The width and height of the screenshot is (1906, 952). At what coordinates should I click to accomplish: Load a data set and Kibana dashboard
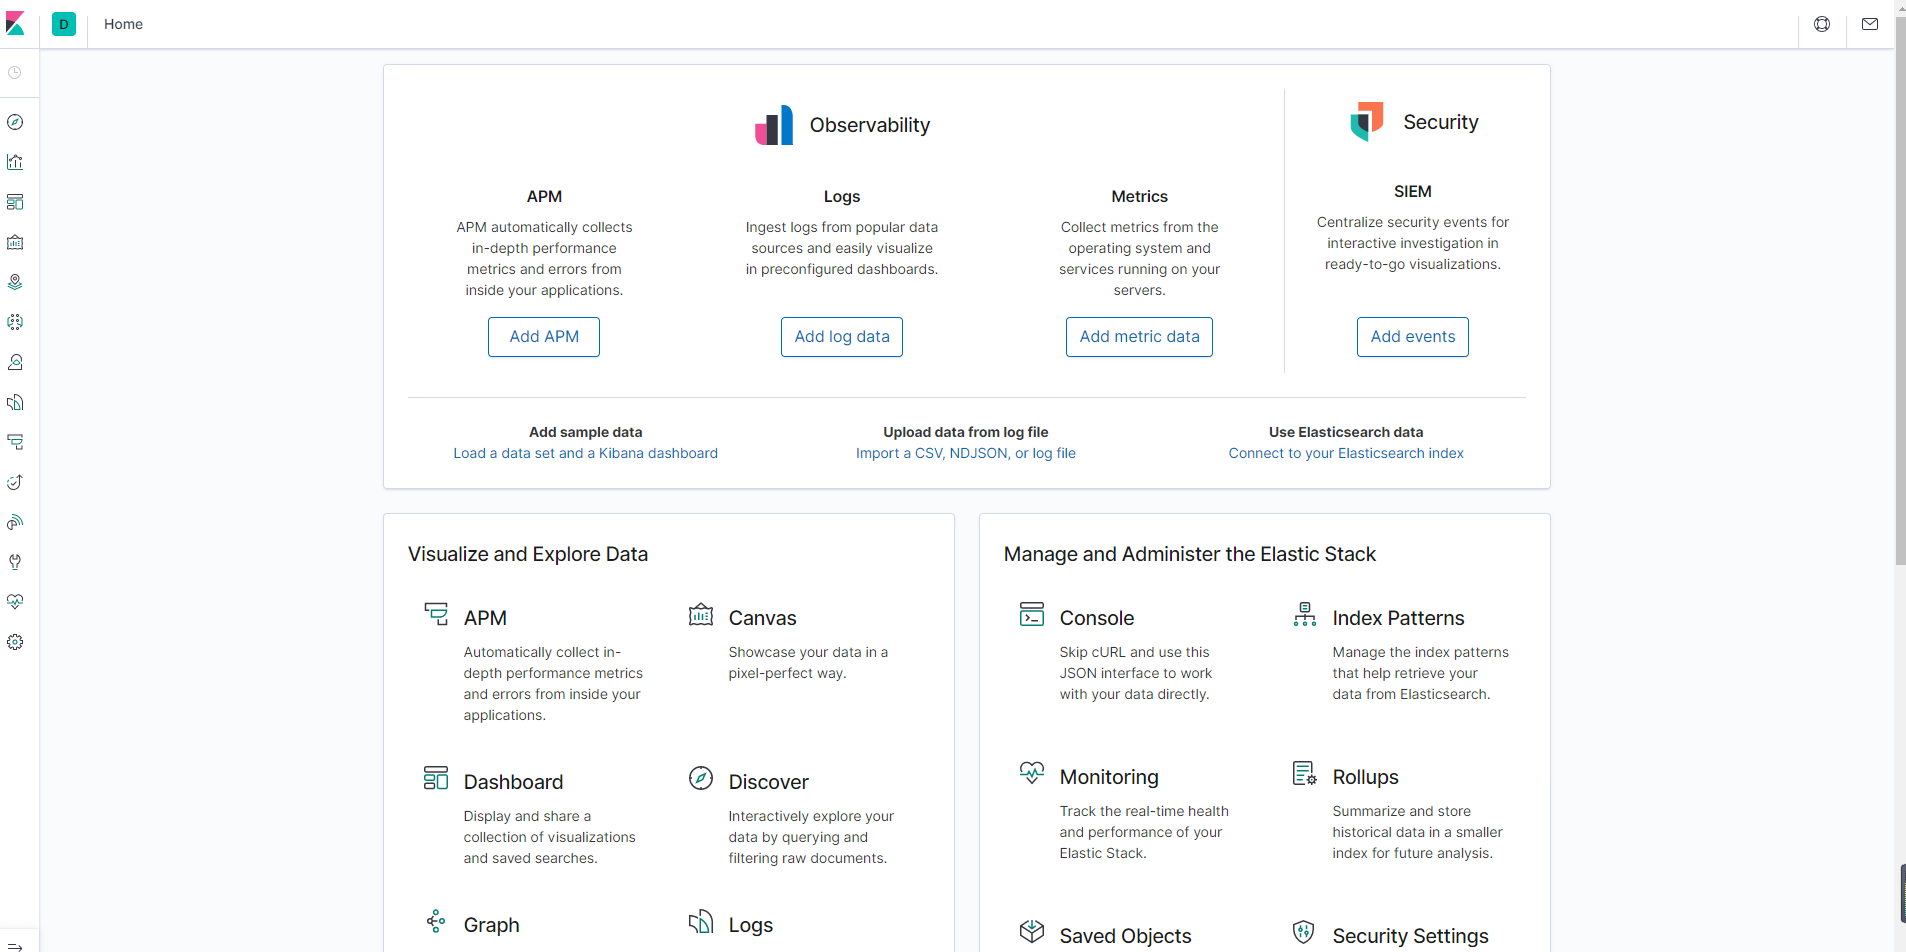coord(586,453)
